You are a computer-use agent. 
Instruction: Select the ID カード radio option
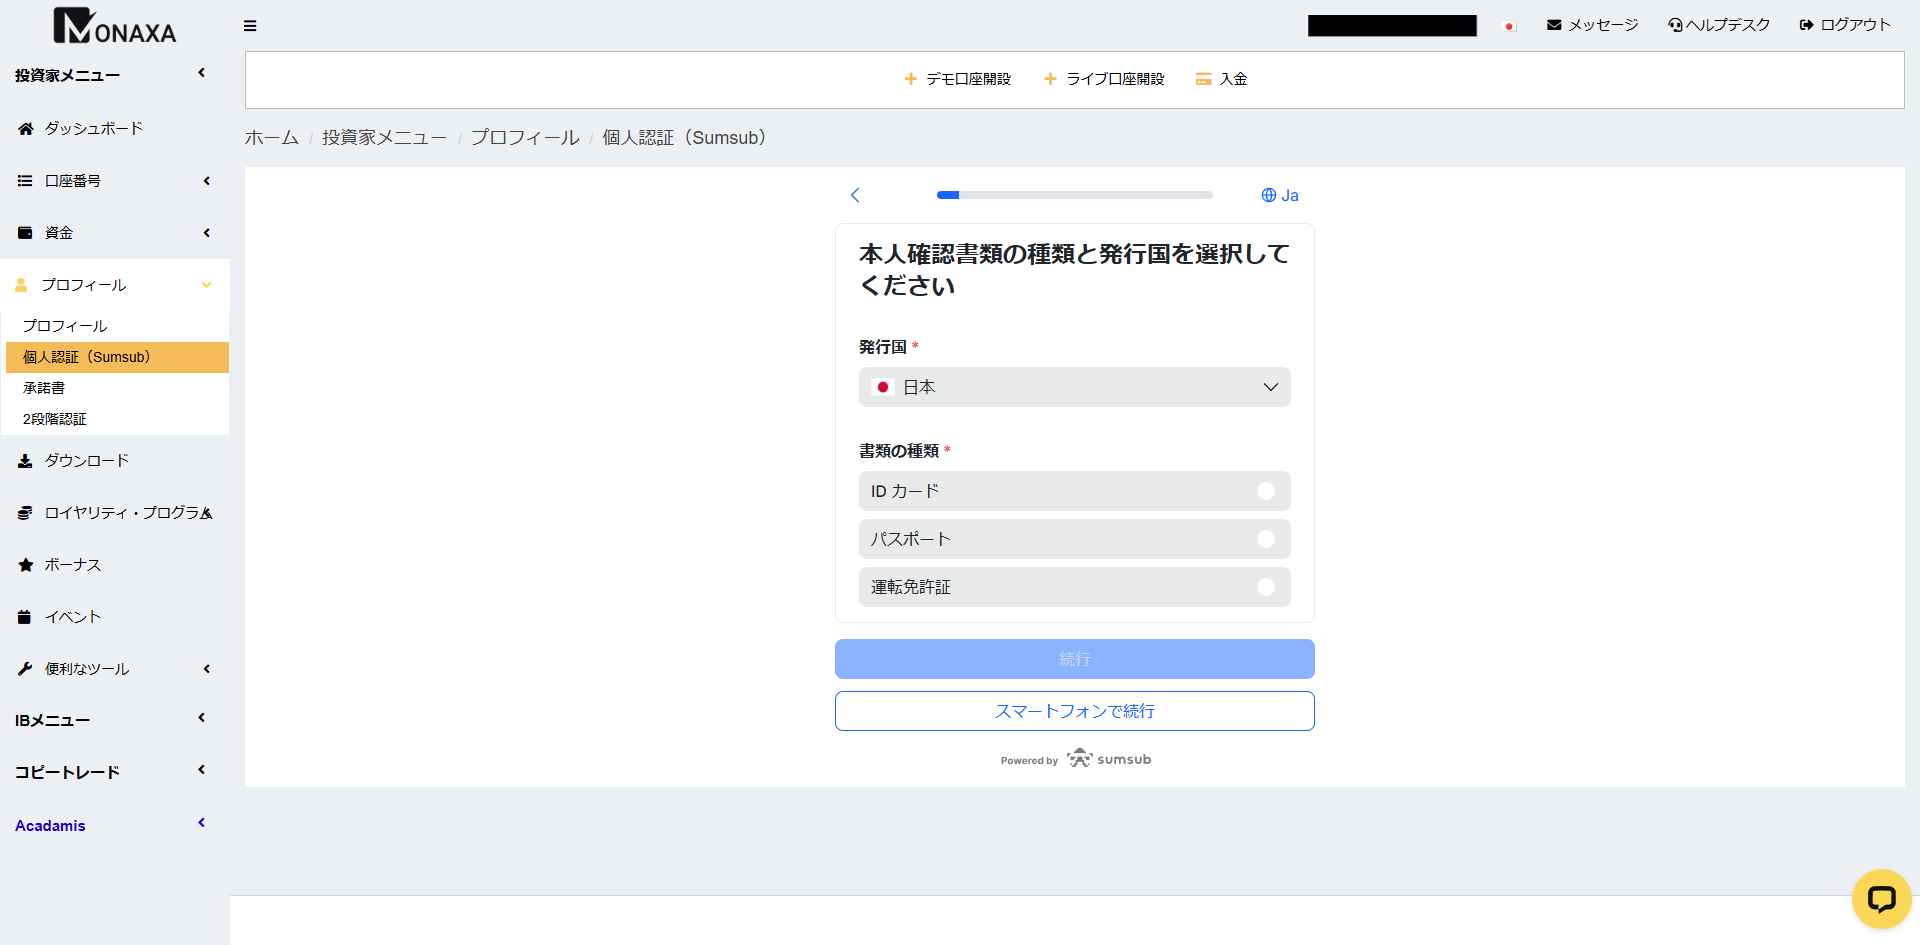(1265, 491)
